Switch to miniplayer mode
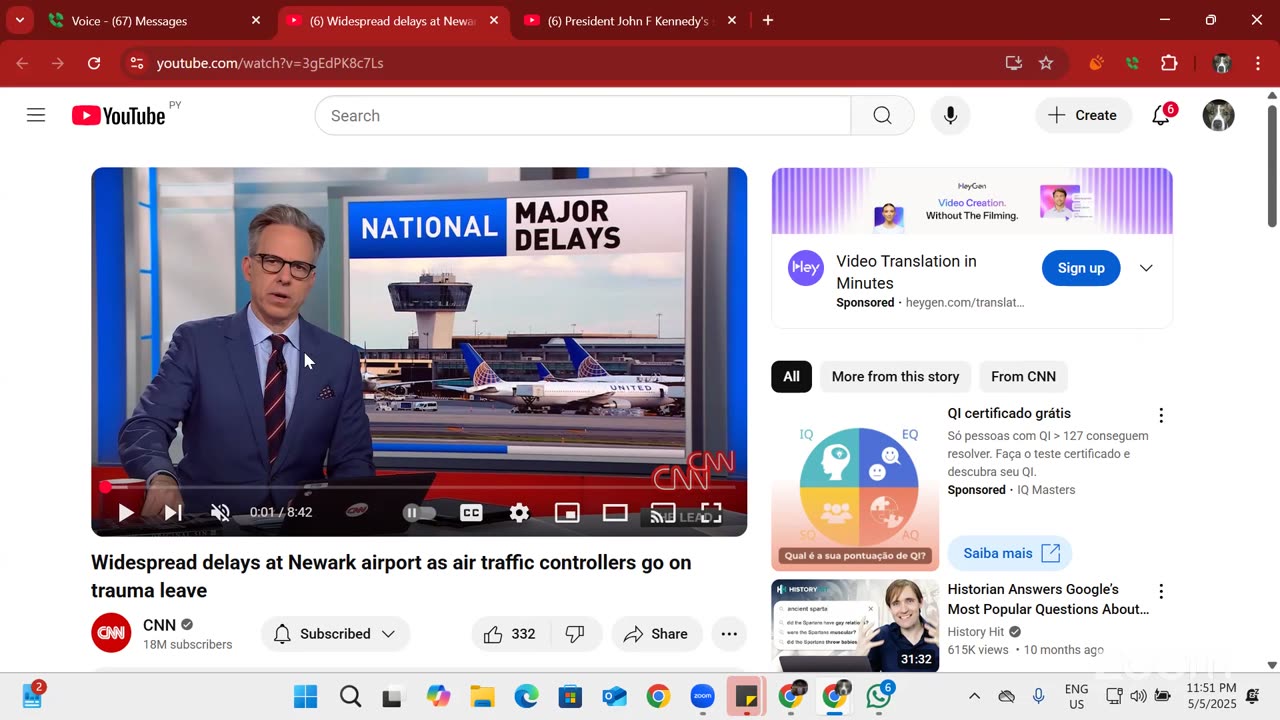 tap(567, 513)
